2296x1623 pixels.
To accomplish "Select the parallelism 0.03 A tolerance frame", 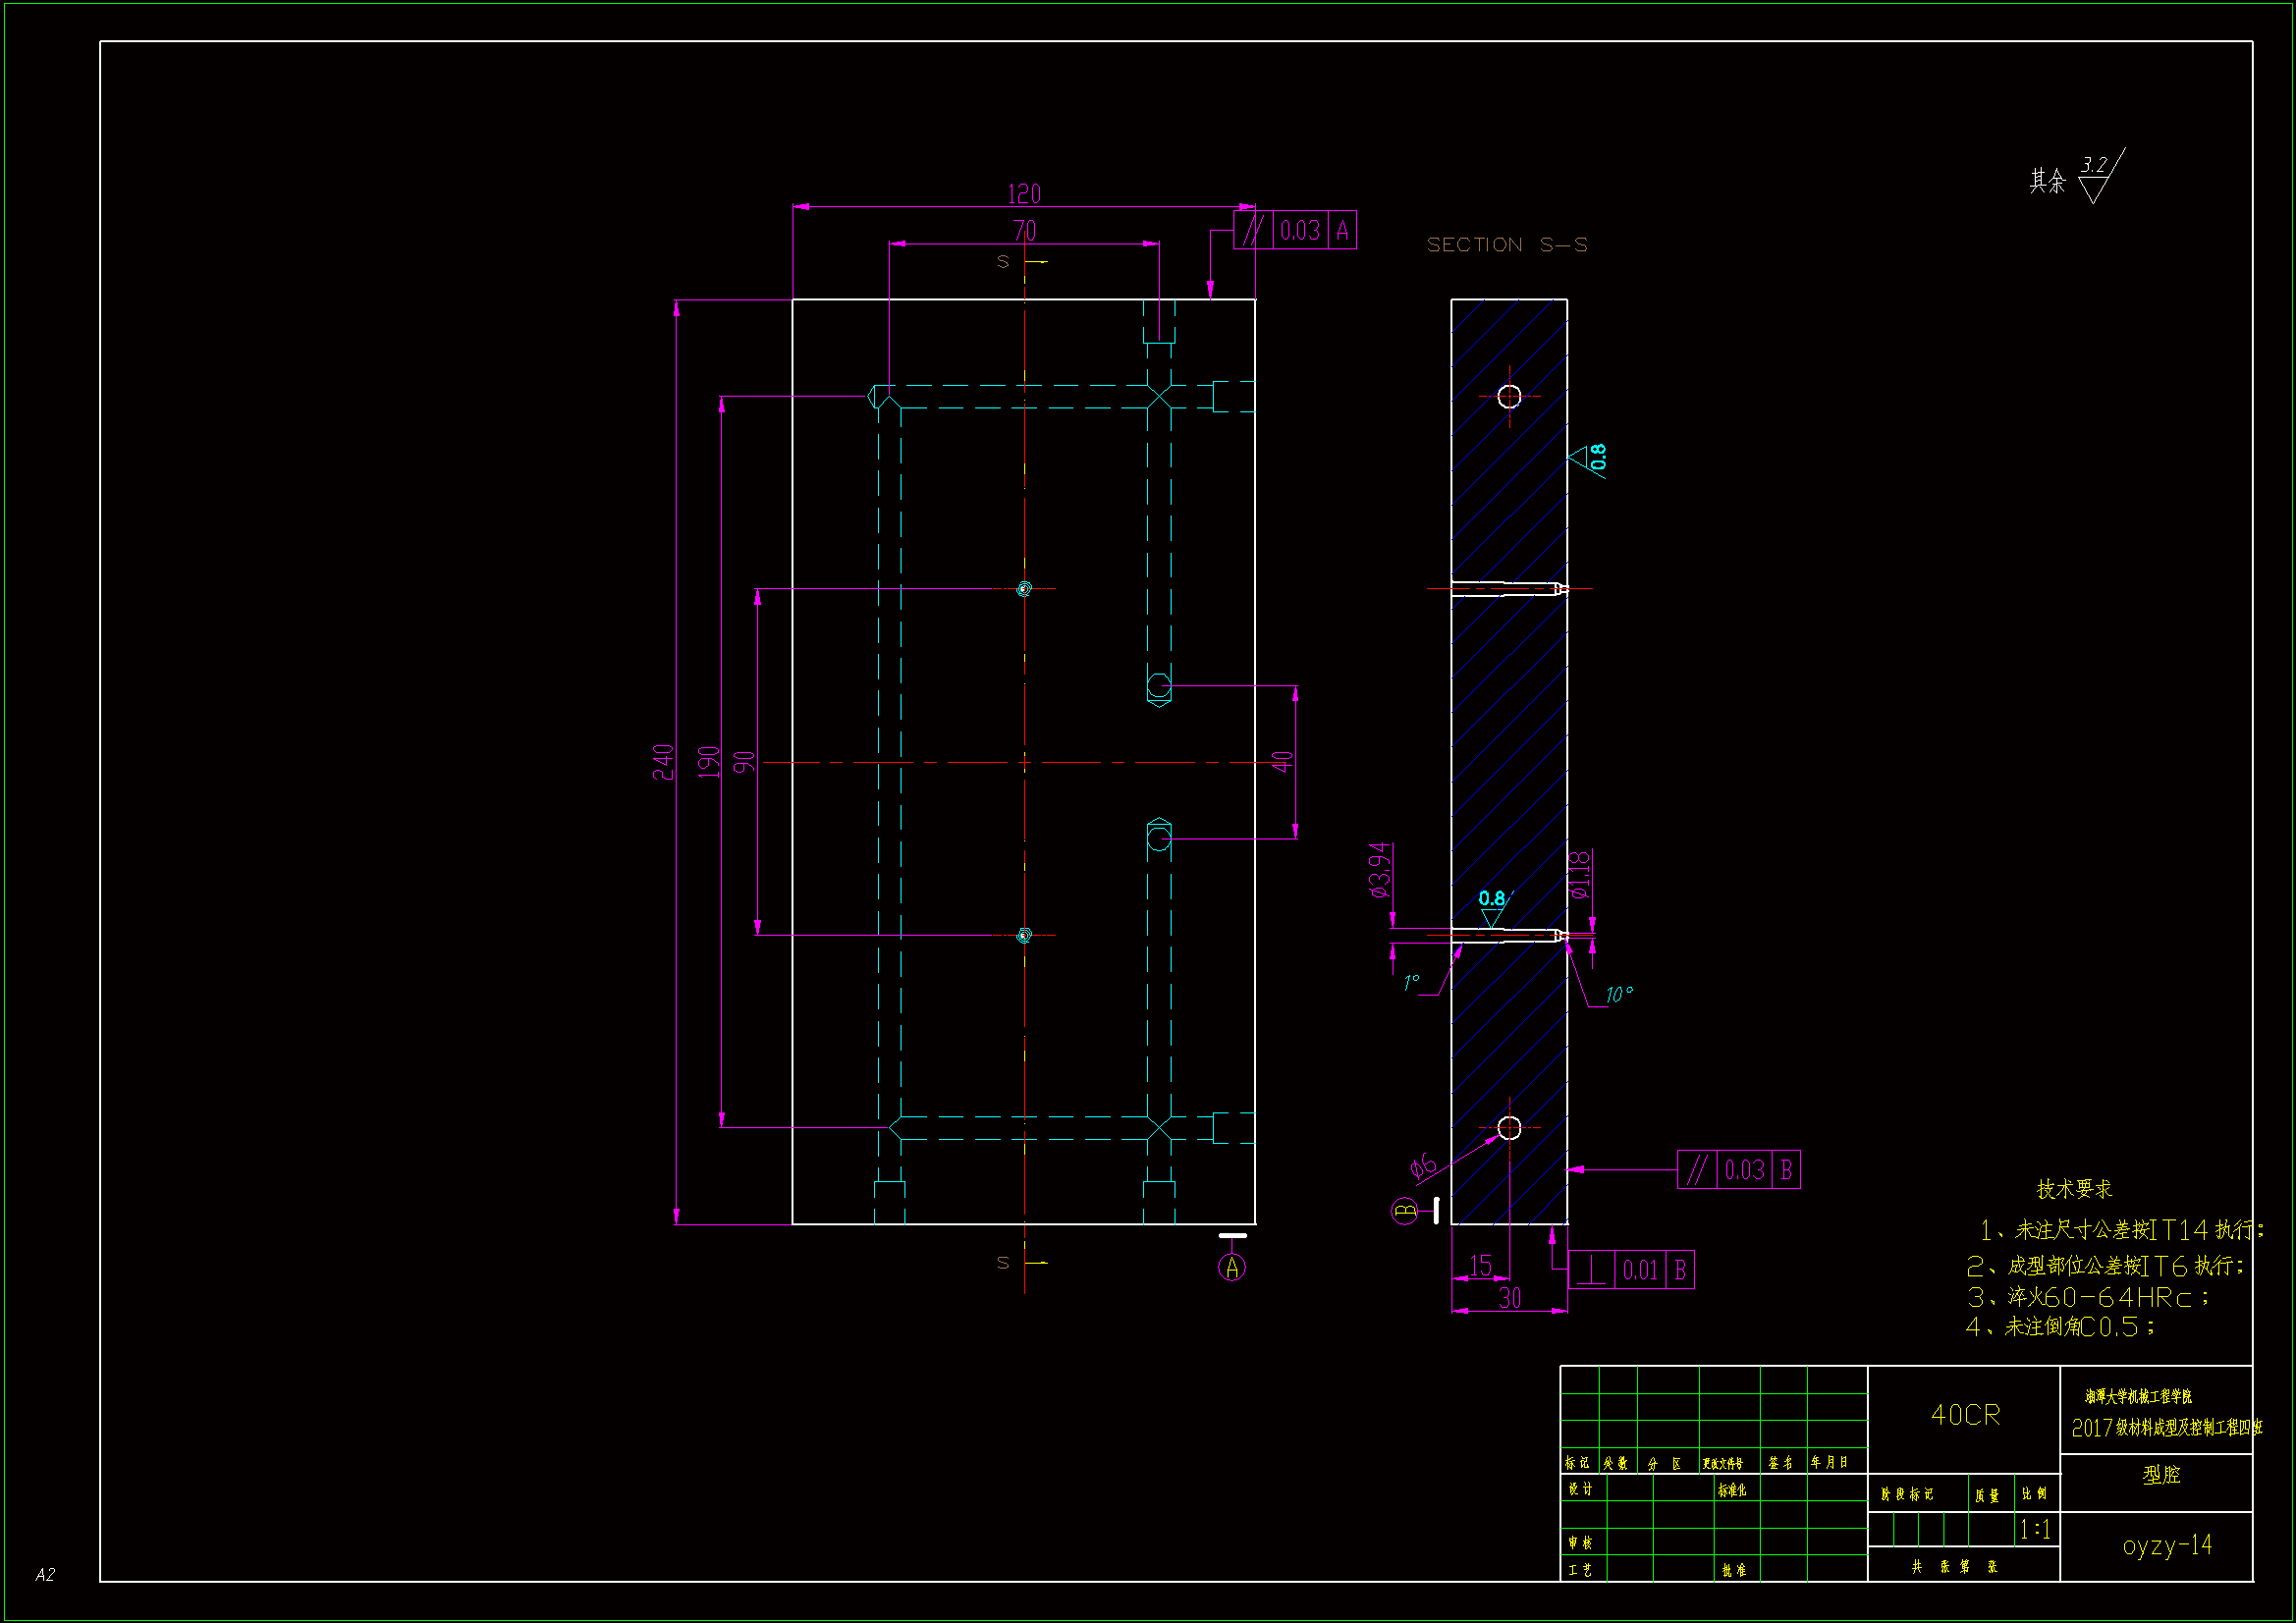I will click(x=1294, y=231).
